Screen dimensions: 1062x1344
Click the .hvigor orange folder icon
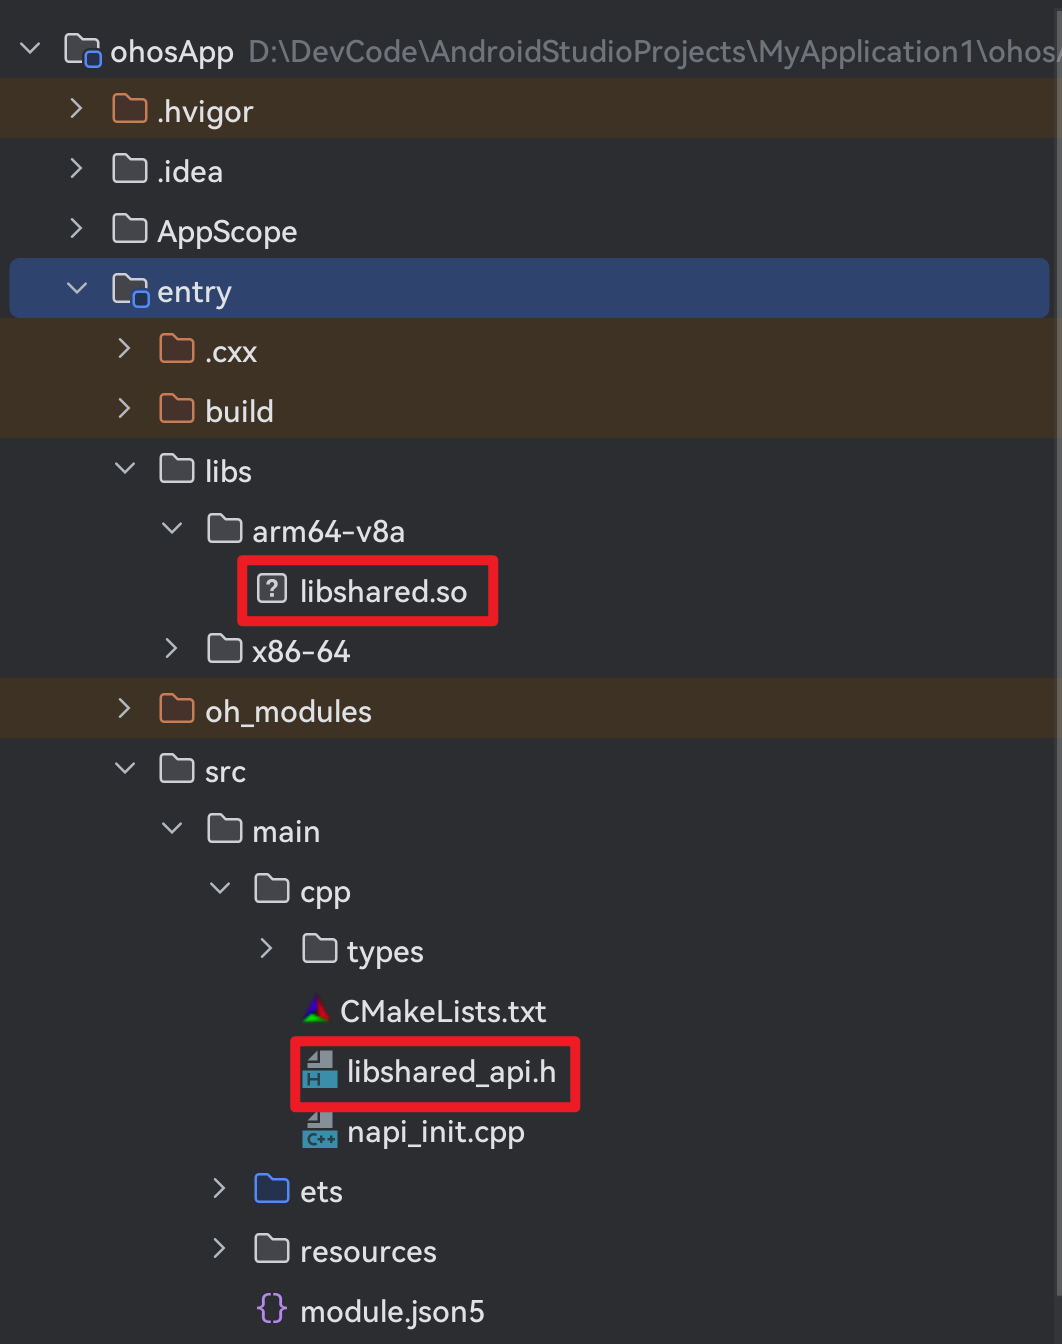130,108
